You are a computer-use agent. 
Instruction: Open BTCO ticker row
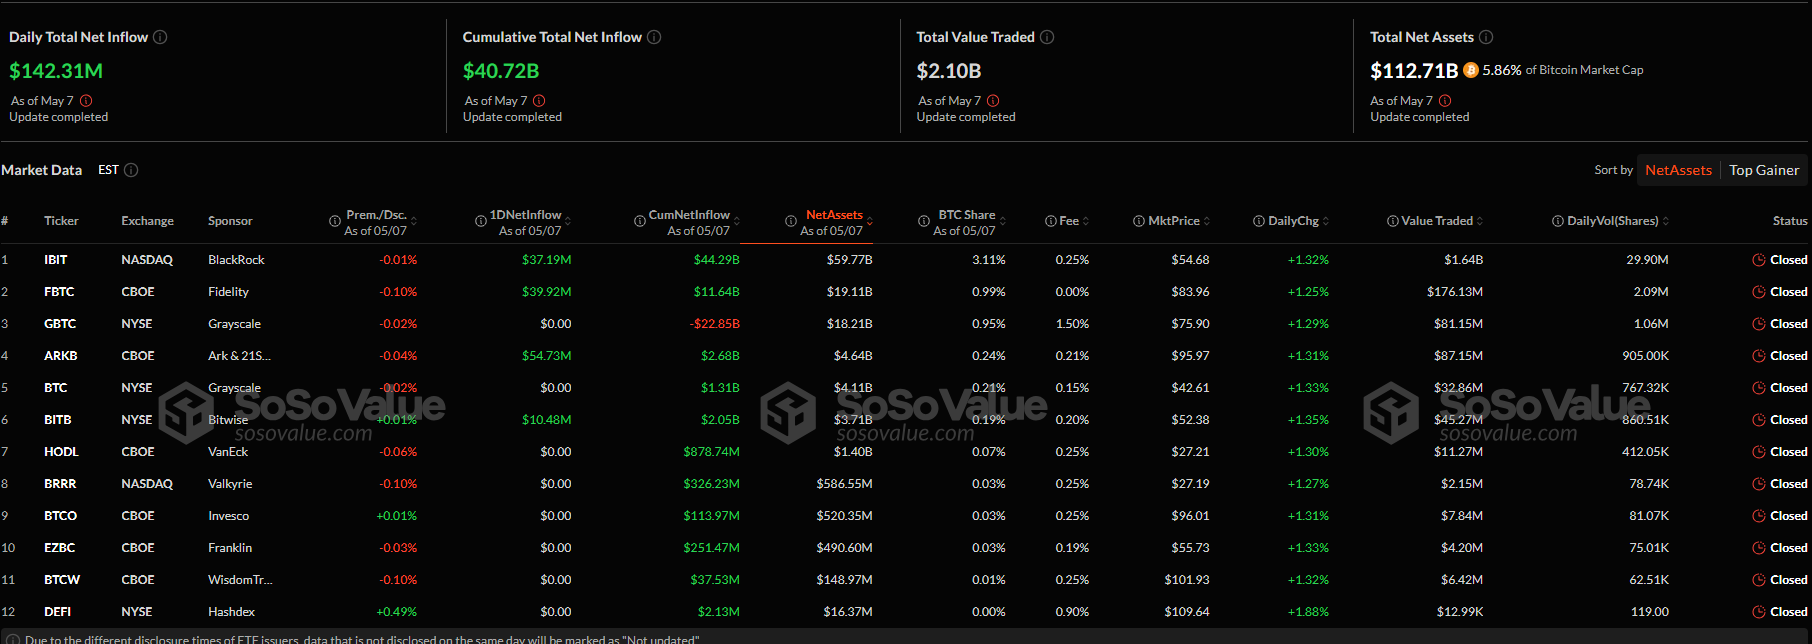coord(60,516)
